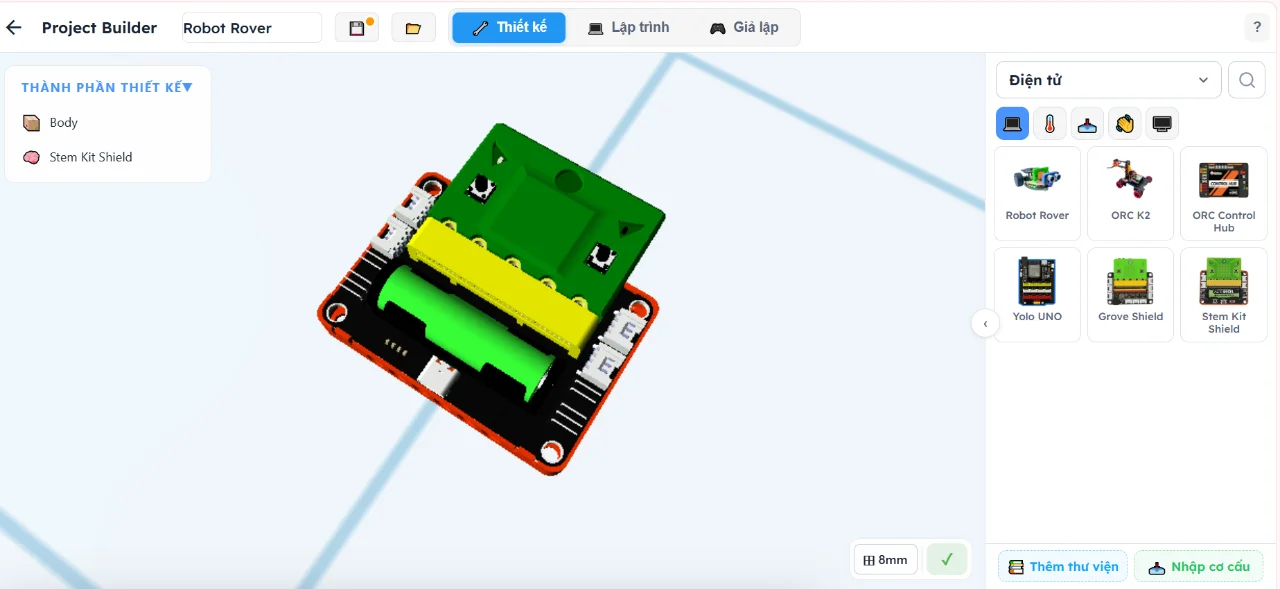Screen dimensions: 1280x589
Task: Select the mechanism category icon
Action: click(x=1087, y=124)
